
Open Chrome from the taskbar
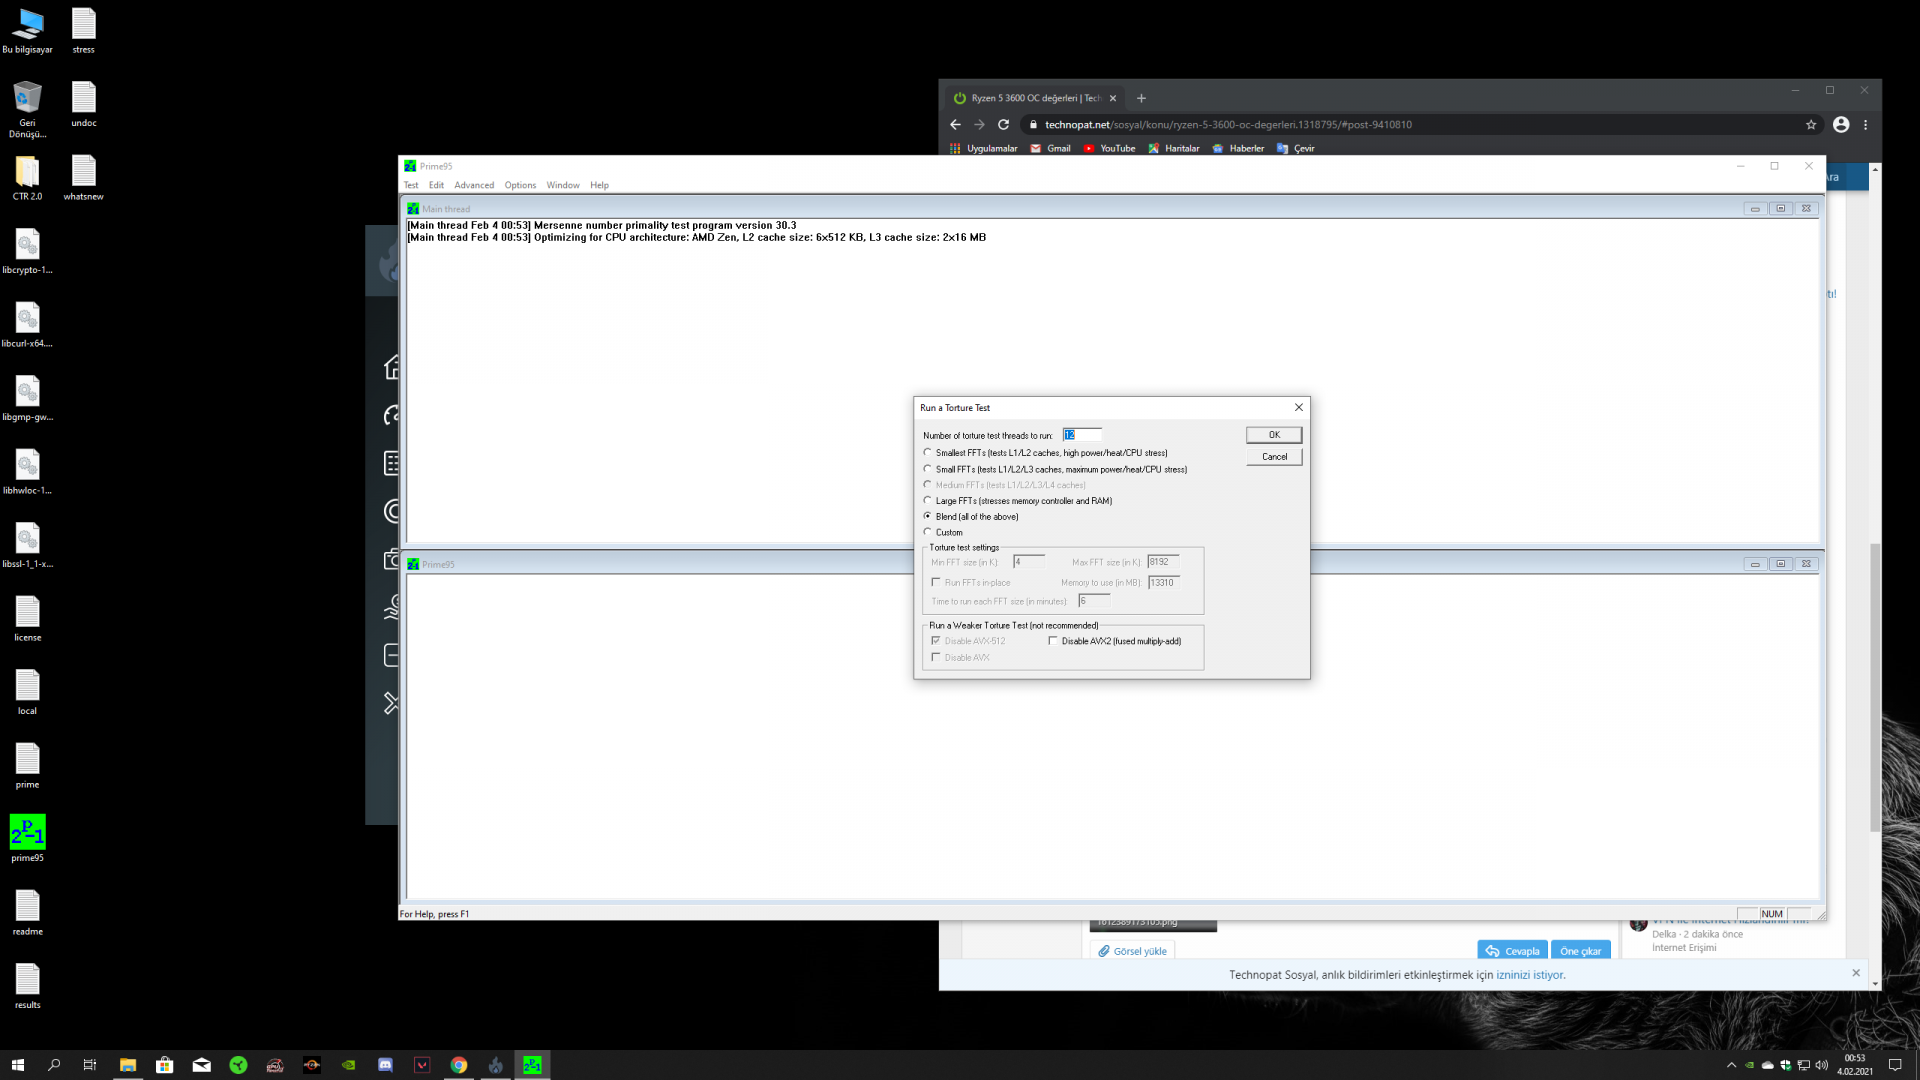458,1065
